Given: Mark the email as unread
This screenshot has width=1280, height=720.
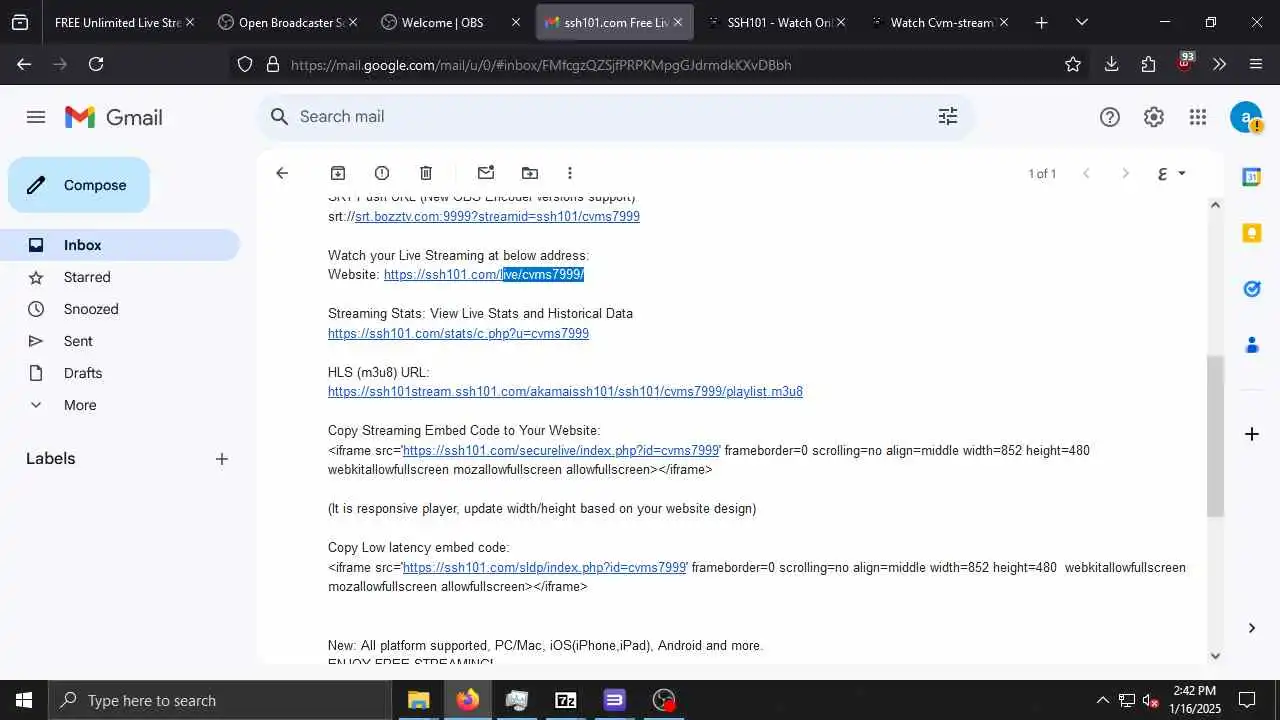Looking at the screenshot, I should coord(486,173).
